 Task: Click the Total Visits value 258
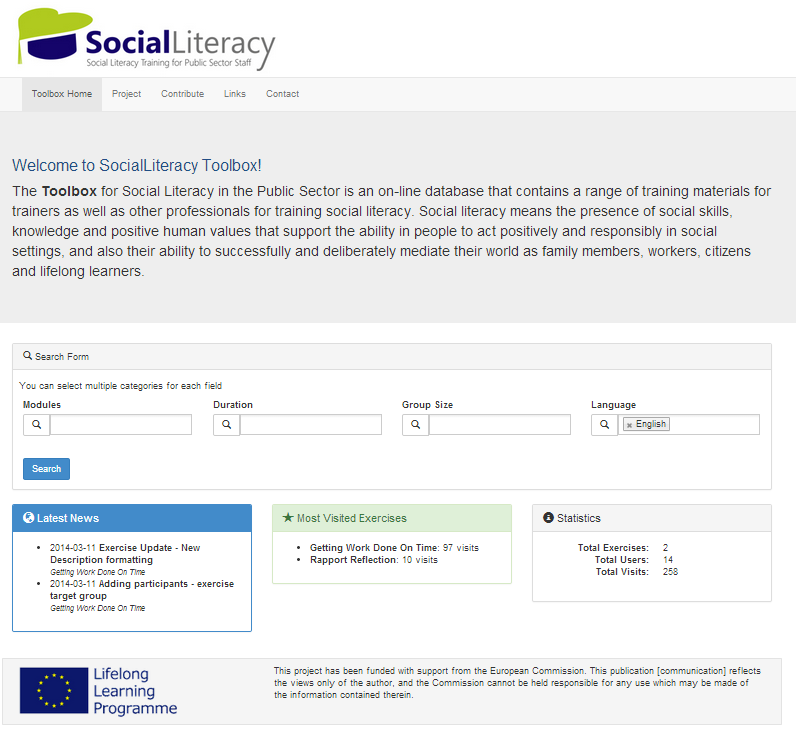pos(670,572)
